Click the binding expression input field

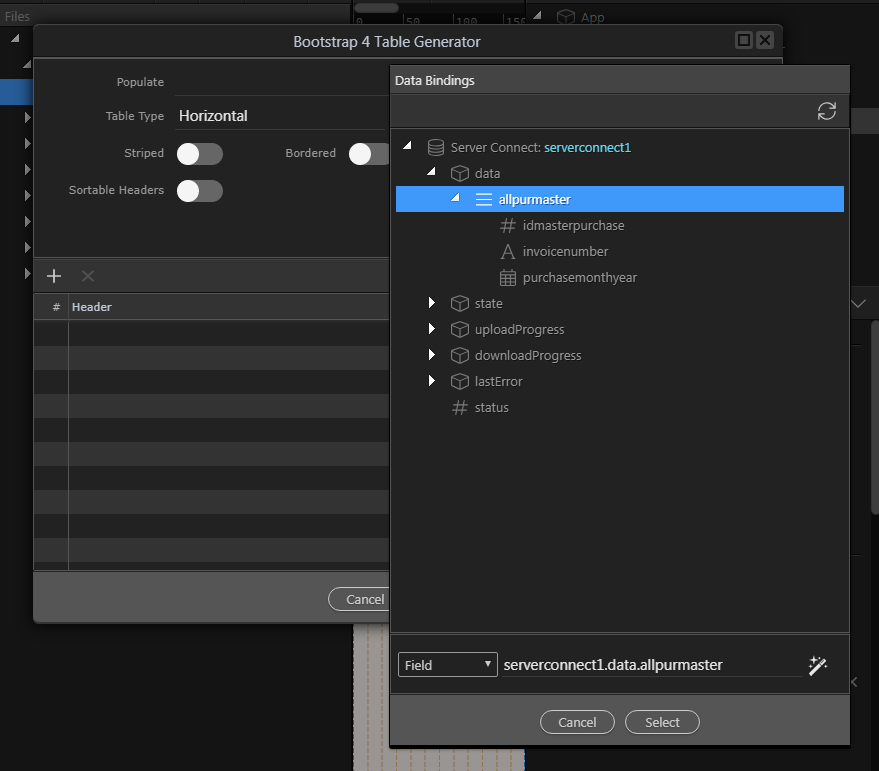(650, 665)
